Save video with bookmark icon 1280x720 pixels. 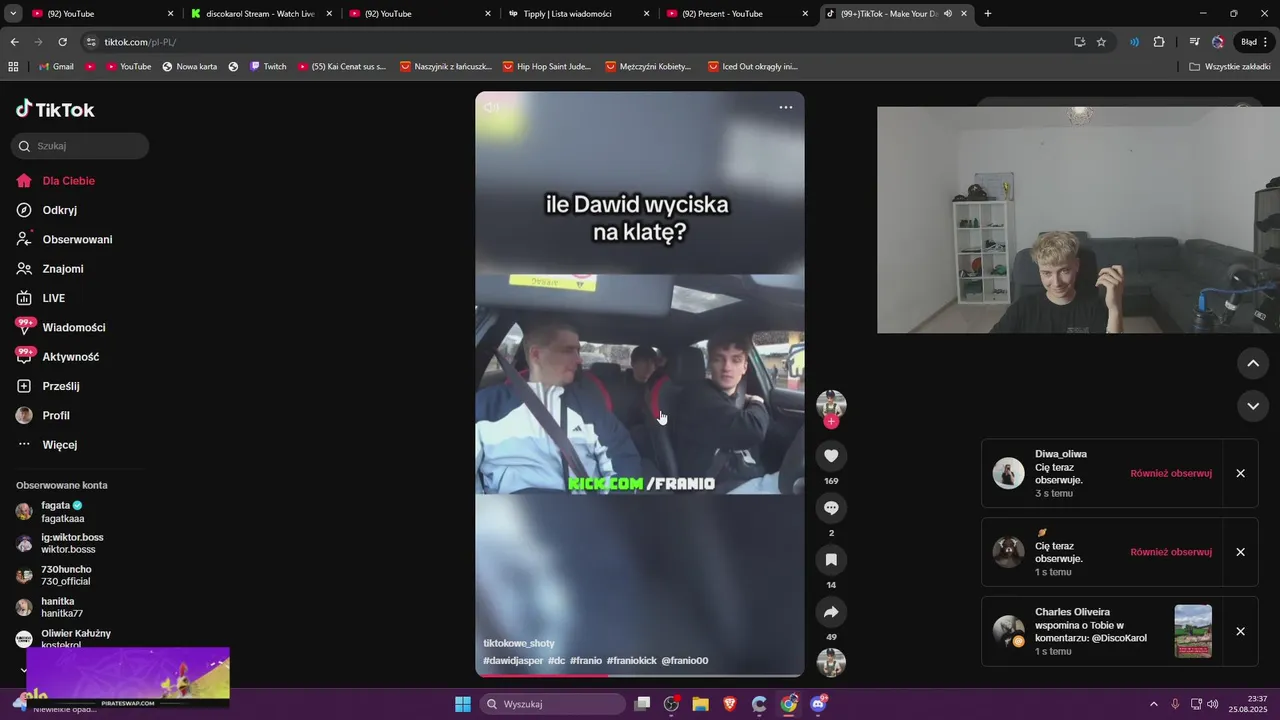click(831, 560)
